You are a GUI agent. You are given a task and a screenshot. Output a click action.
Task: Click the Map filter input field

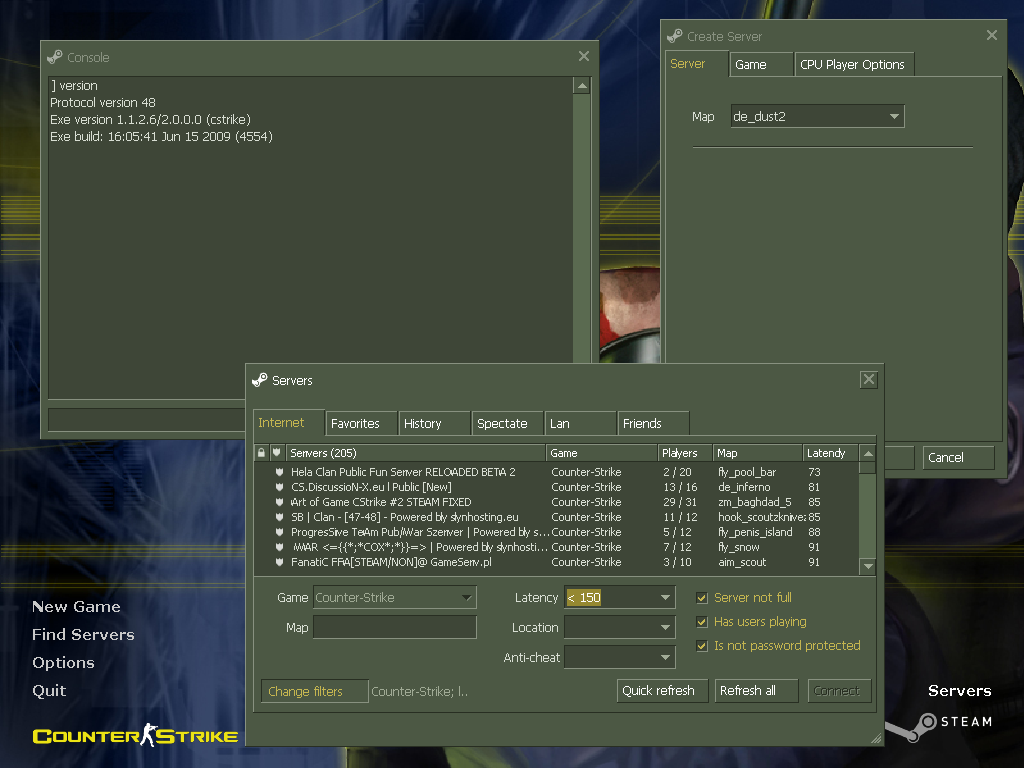(x=394, y=628)
